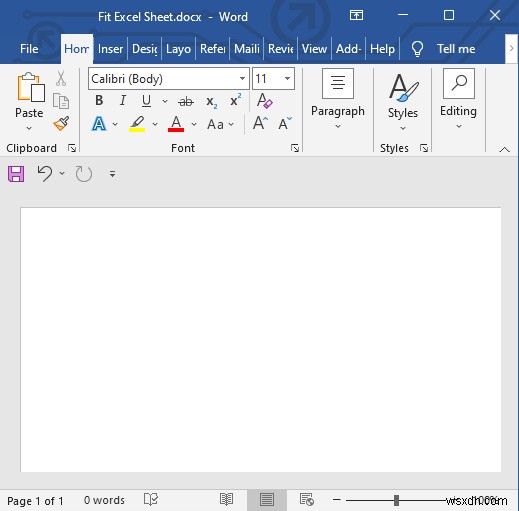This screenshot has height=511, width=519.
Task: Switch to the Mailings tab
Action: click(247, 49)
